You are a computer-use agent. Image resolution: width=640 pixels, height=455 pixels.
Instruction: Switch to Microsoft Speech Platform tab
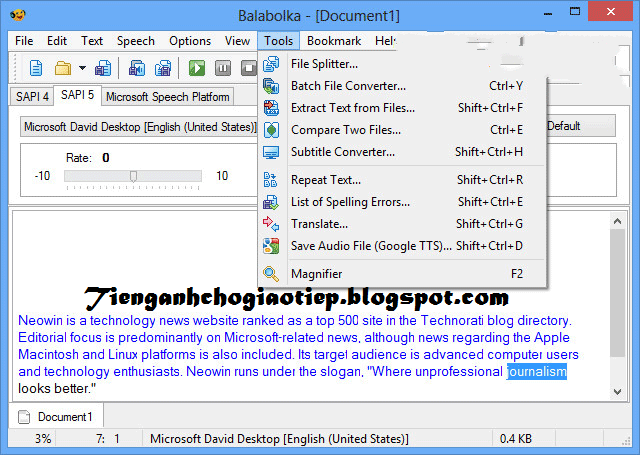[x=167, y=97]
